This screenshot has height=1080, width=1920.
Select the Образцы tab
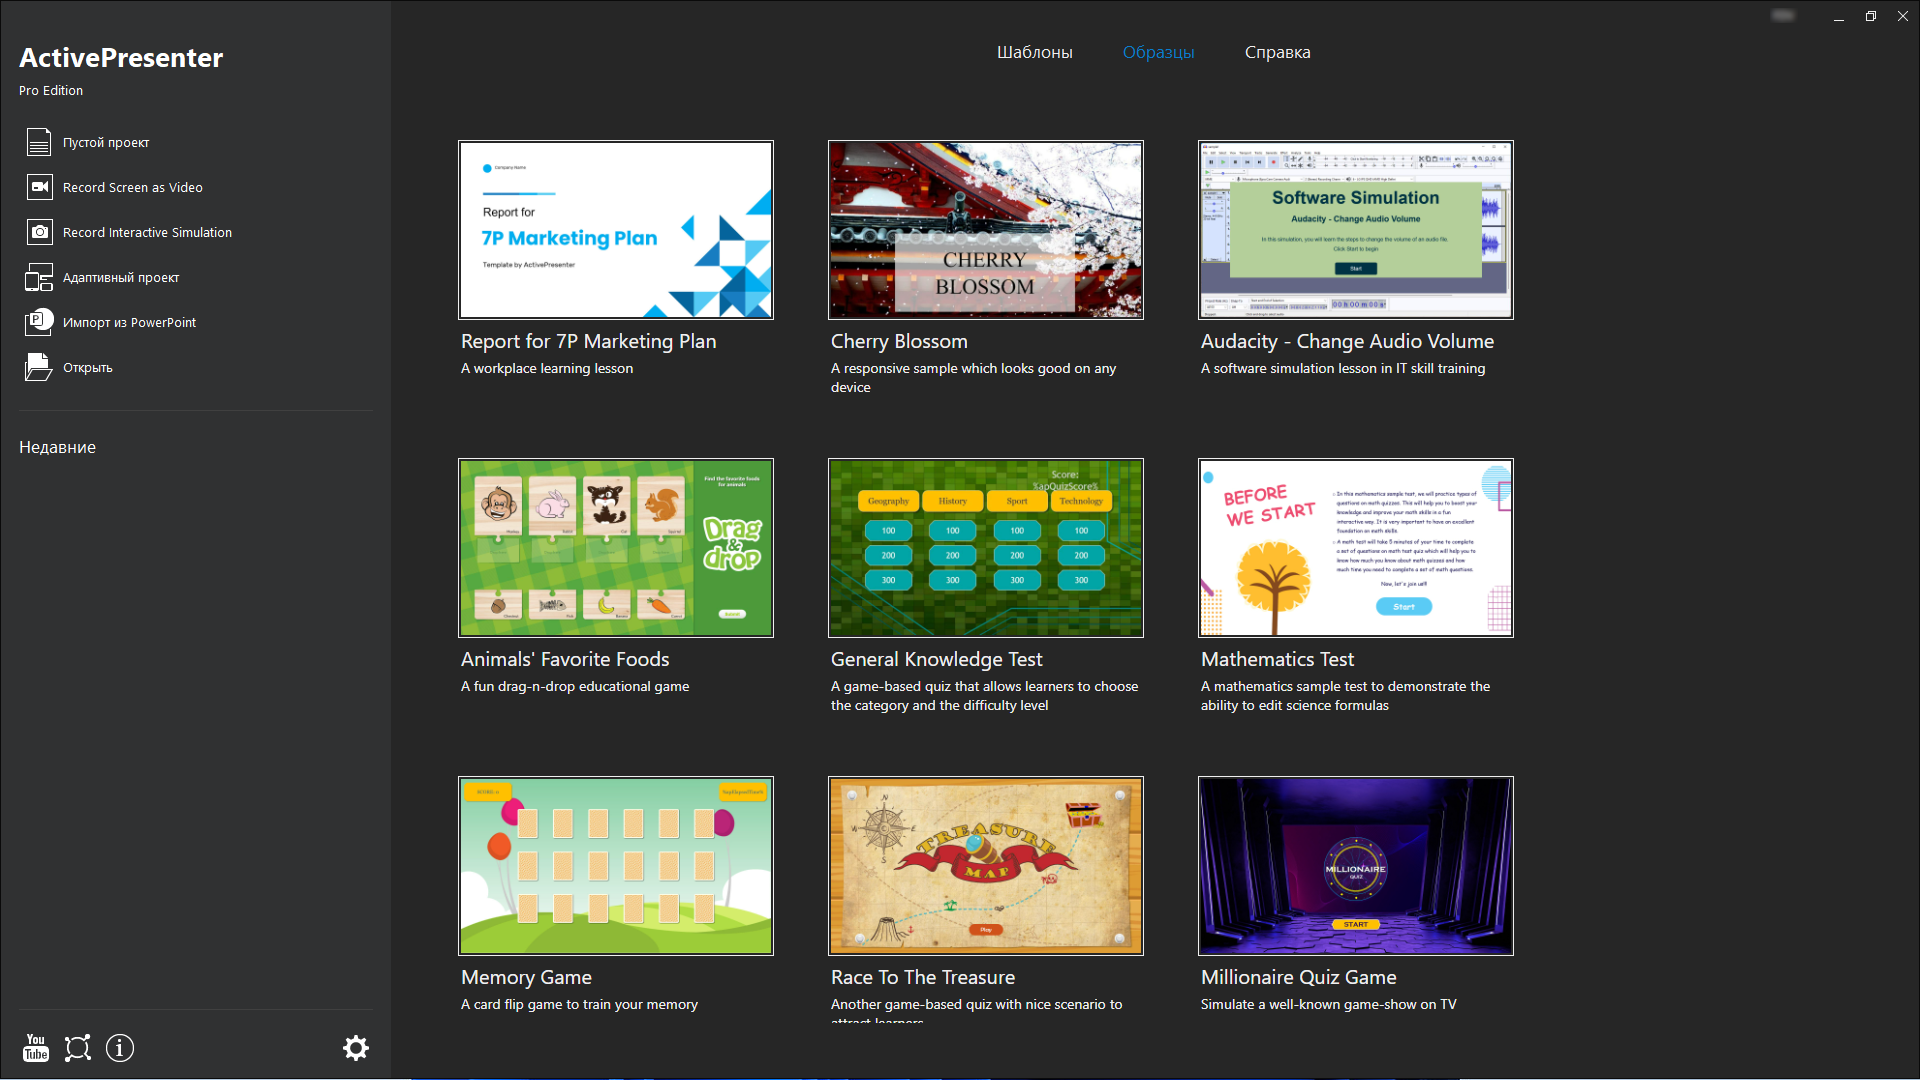(1158, 52)
